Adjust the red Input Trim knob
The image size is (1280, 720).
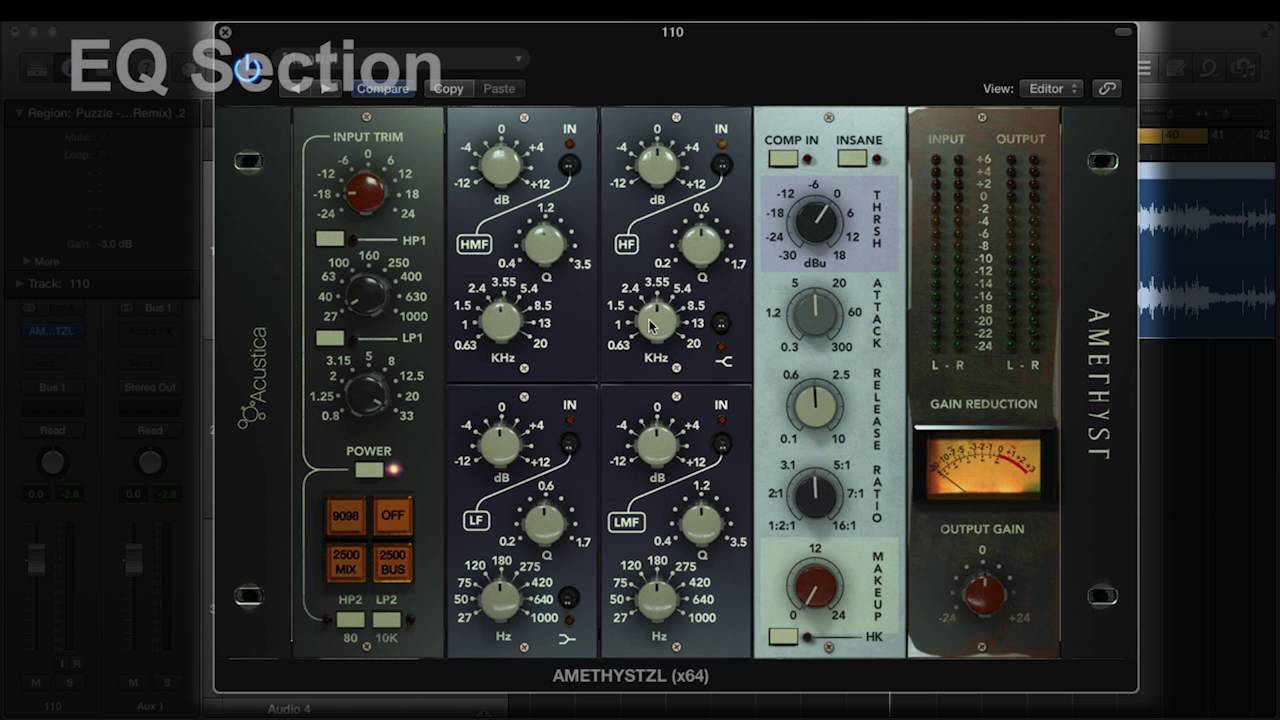tap(365, 191)
